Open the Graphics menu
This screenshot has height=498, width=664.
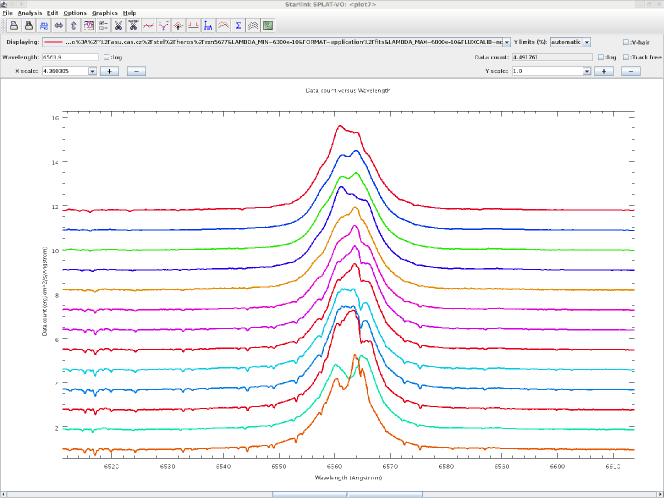pyautogui.click(x=105, y=13)
